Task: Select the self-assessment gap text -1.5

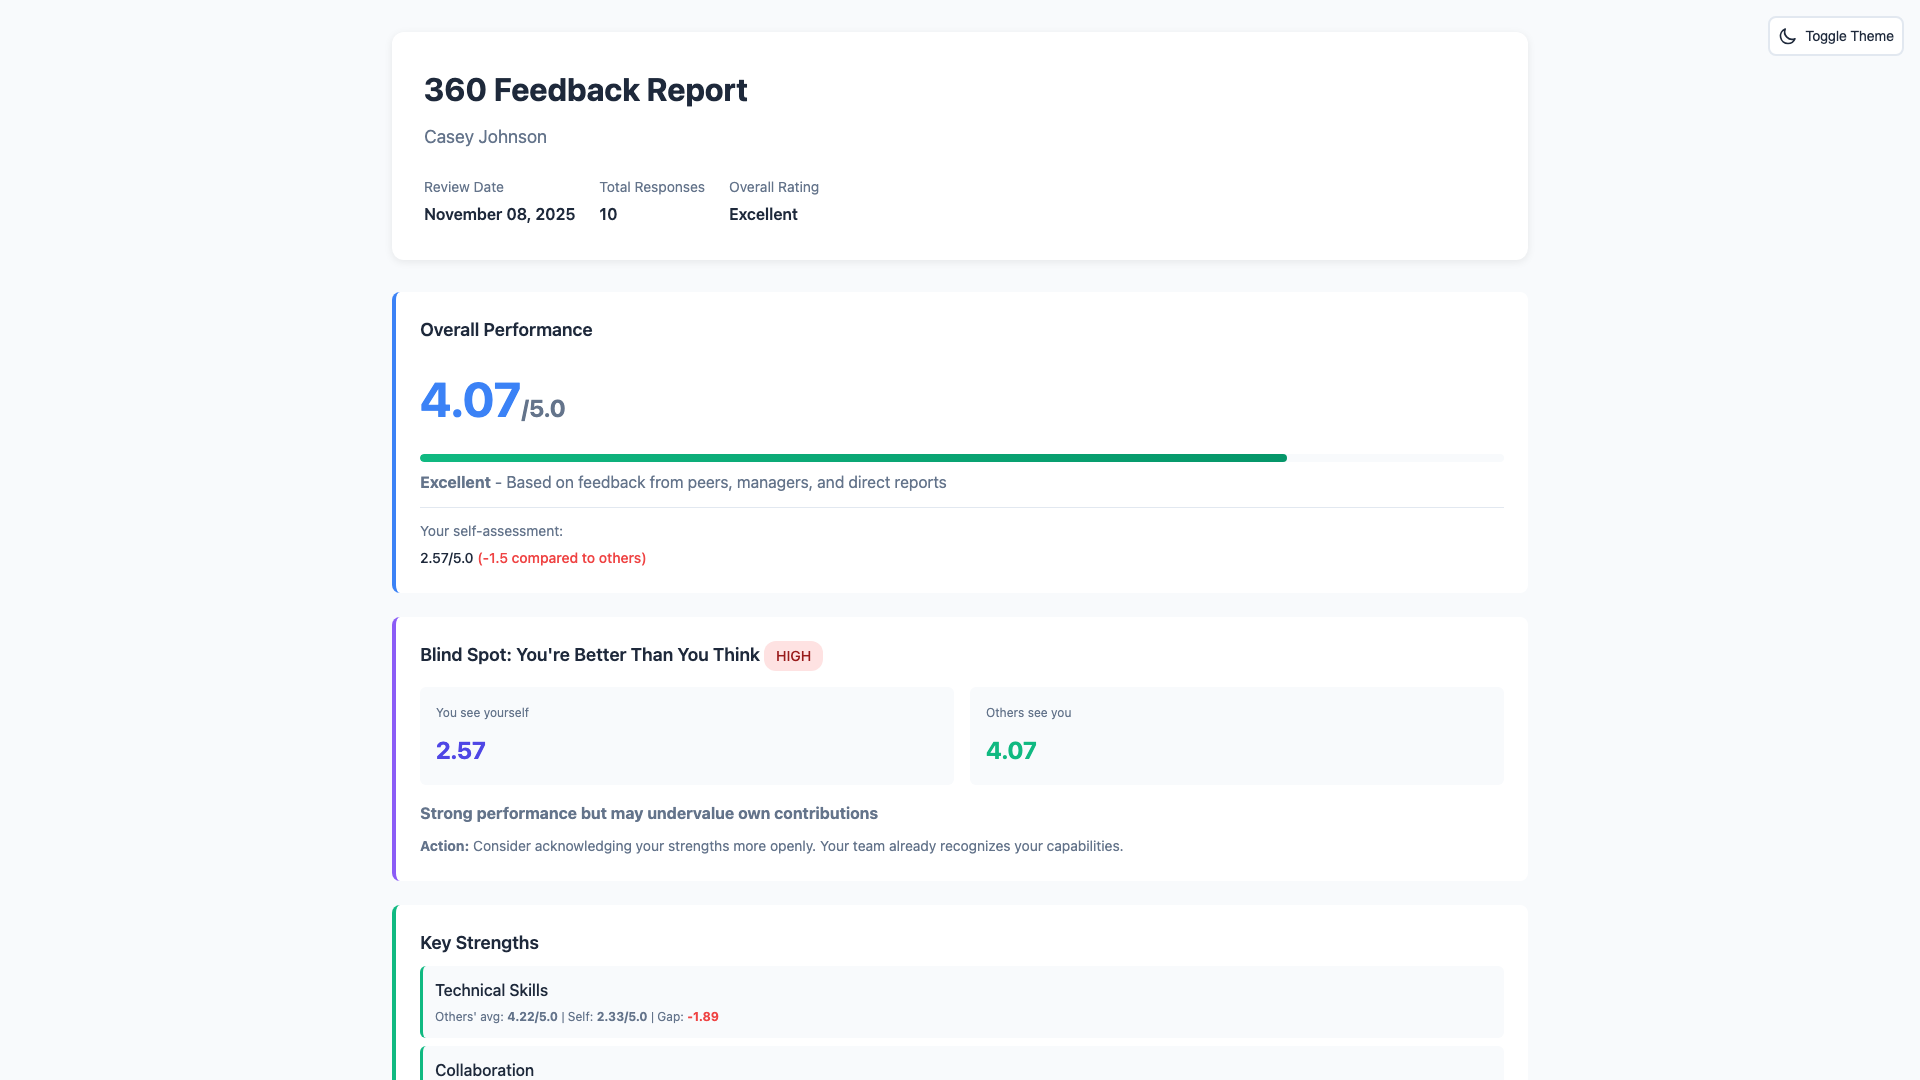Action: click(561, 558)
